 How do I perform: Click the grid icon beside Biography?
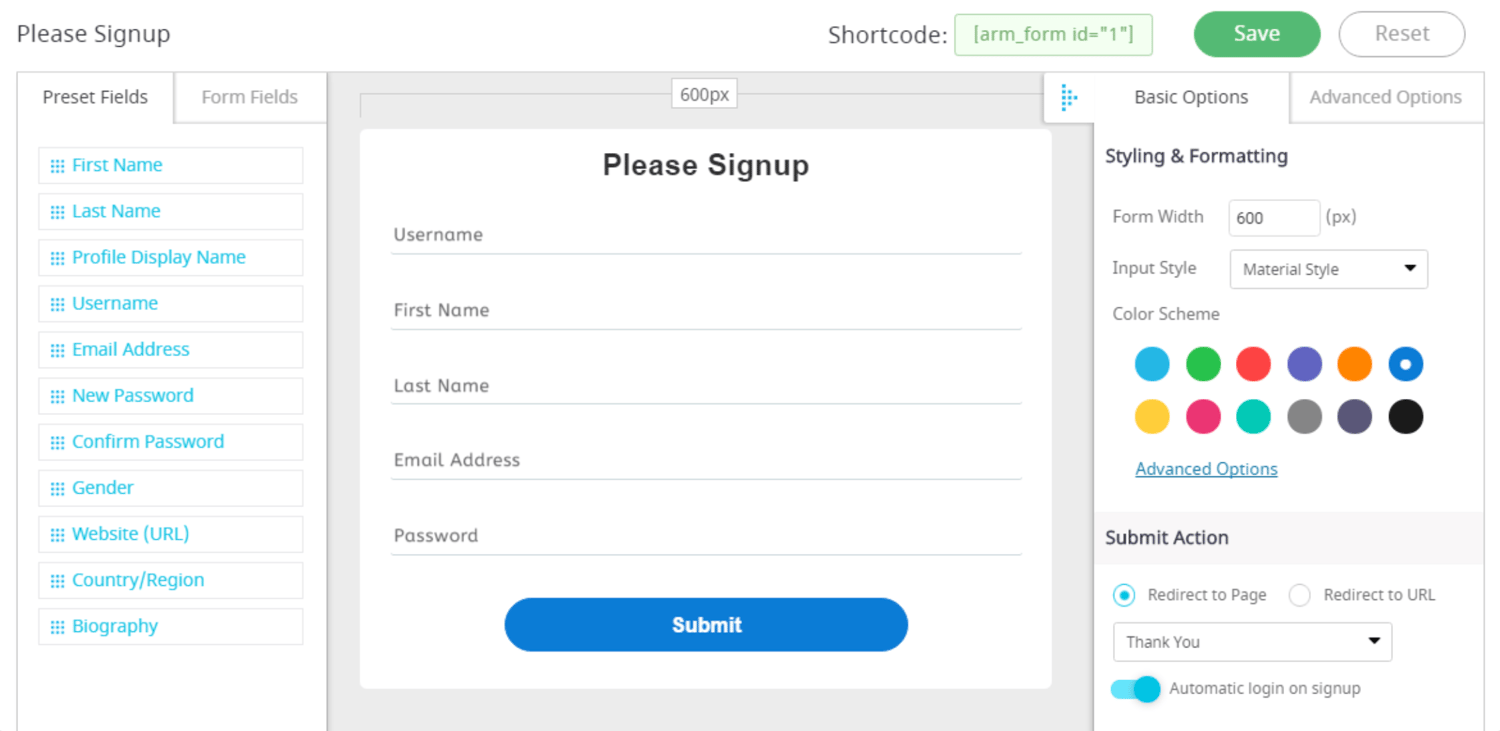(57, 627)
